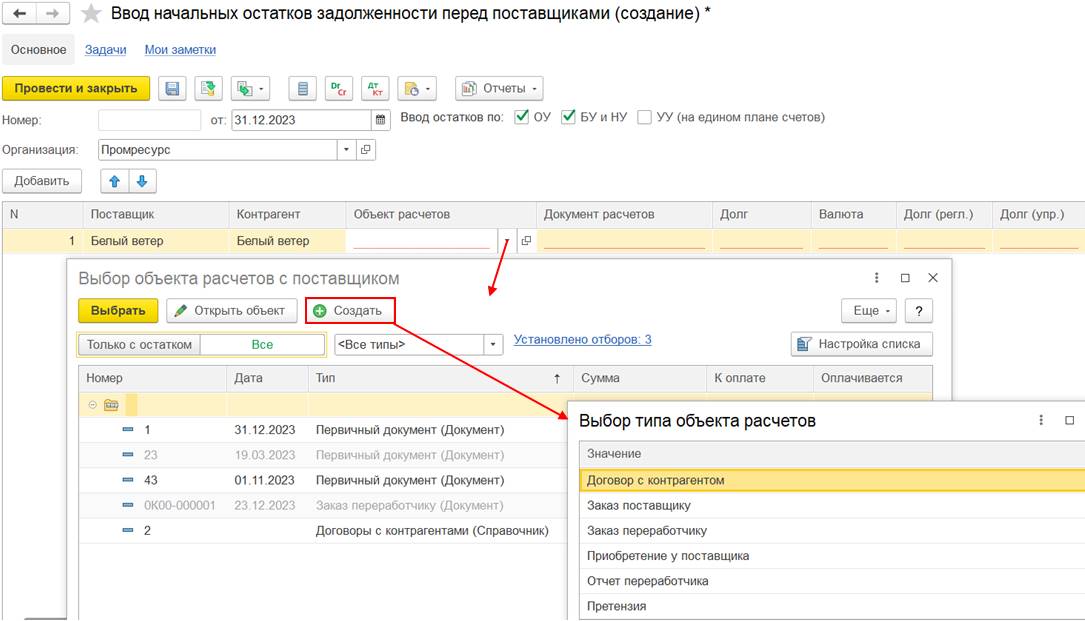This screenshot has height=621, width=1085.
Task: Uncheck the БУ и НУ checkbox
Action: (569, 117)
